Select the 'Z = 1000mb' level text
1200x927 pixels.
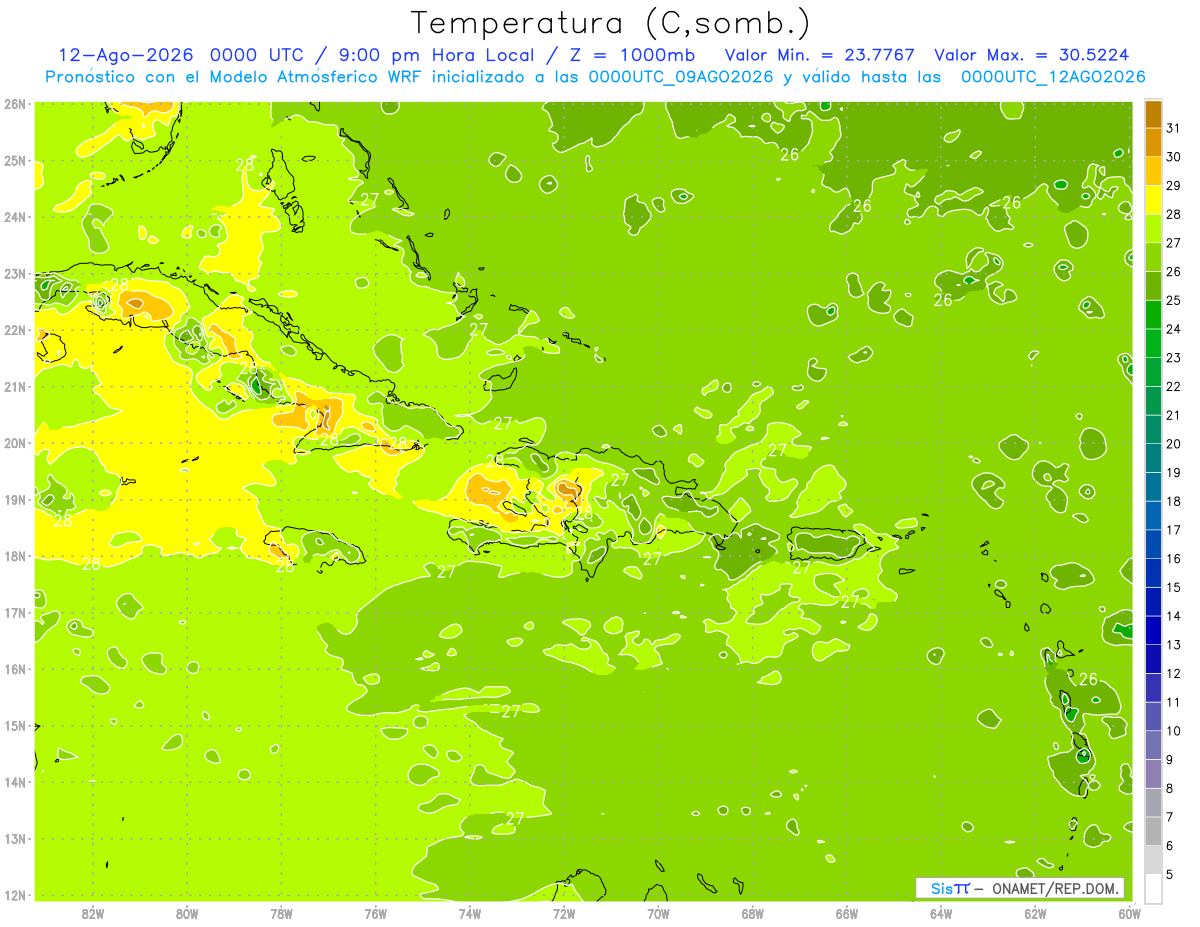[x=632, y=55]
